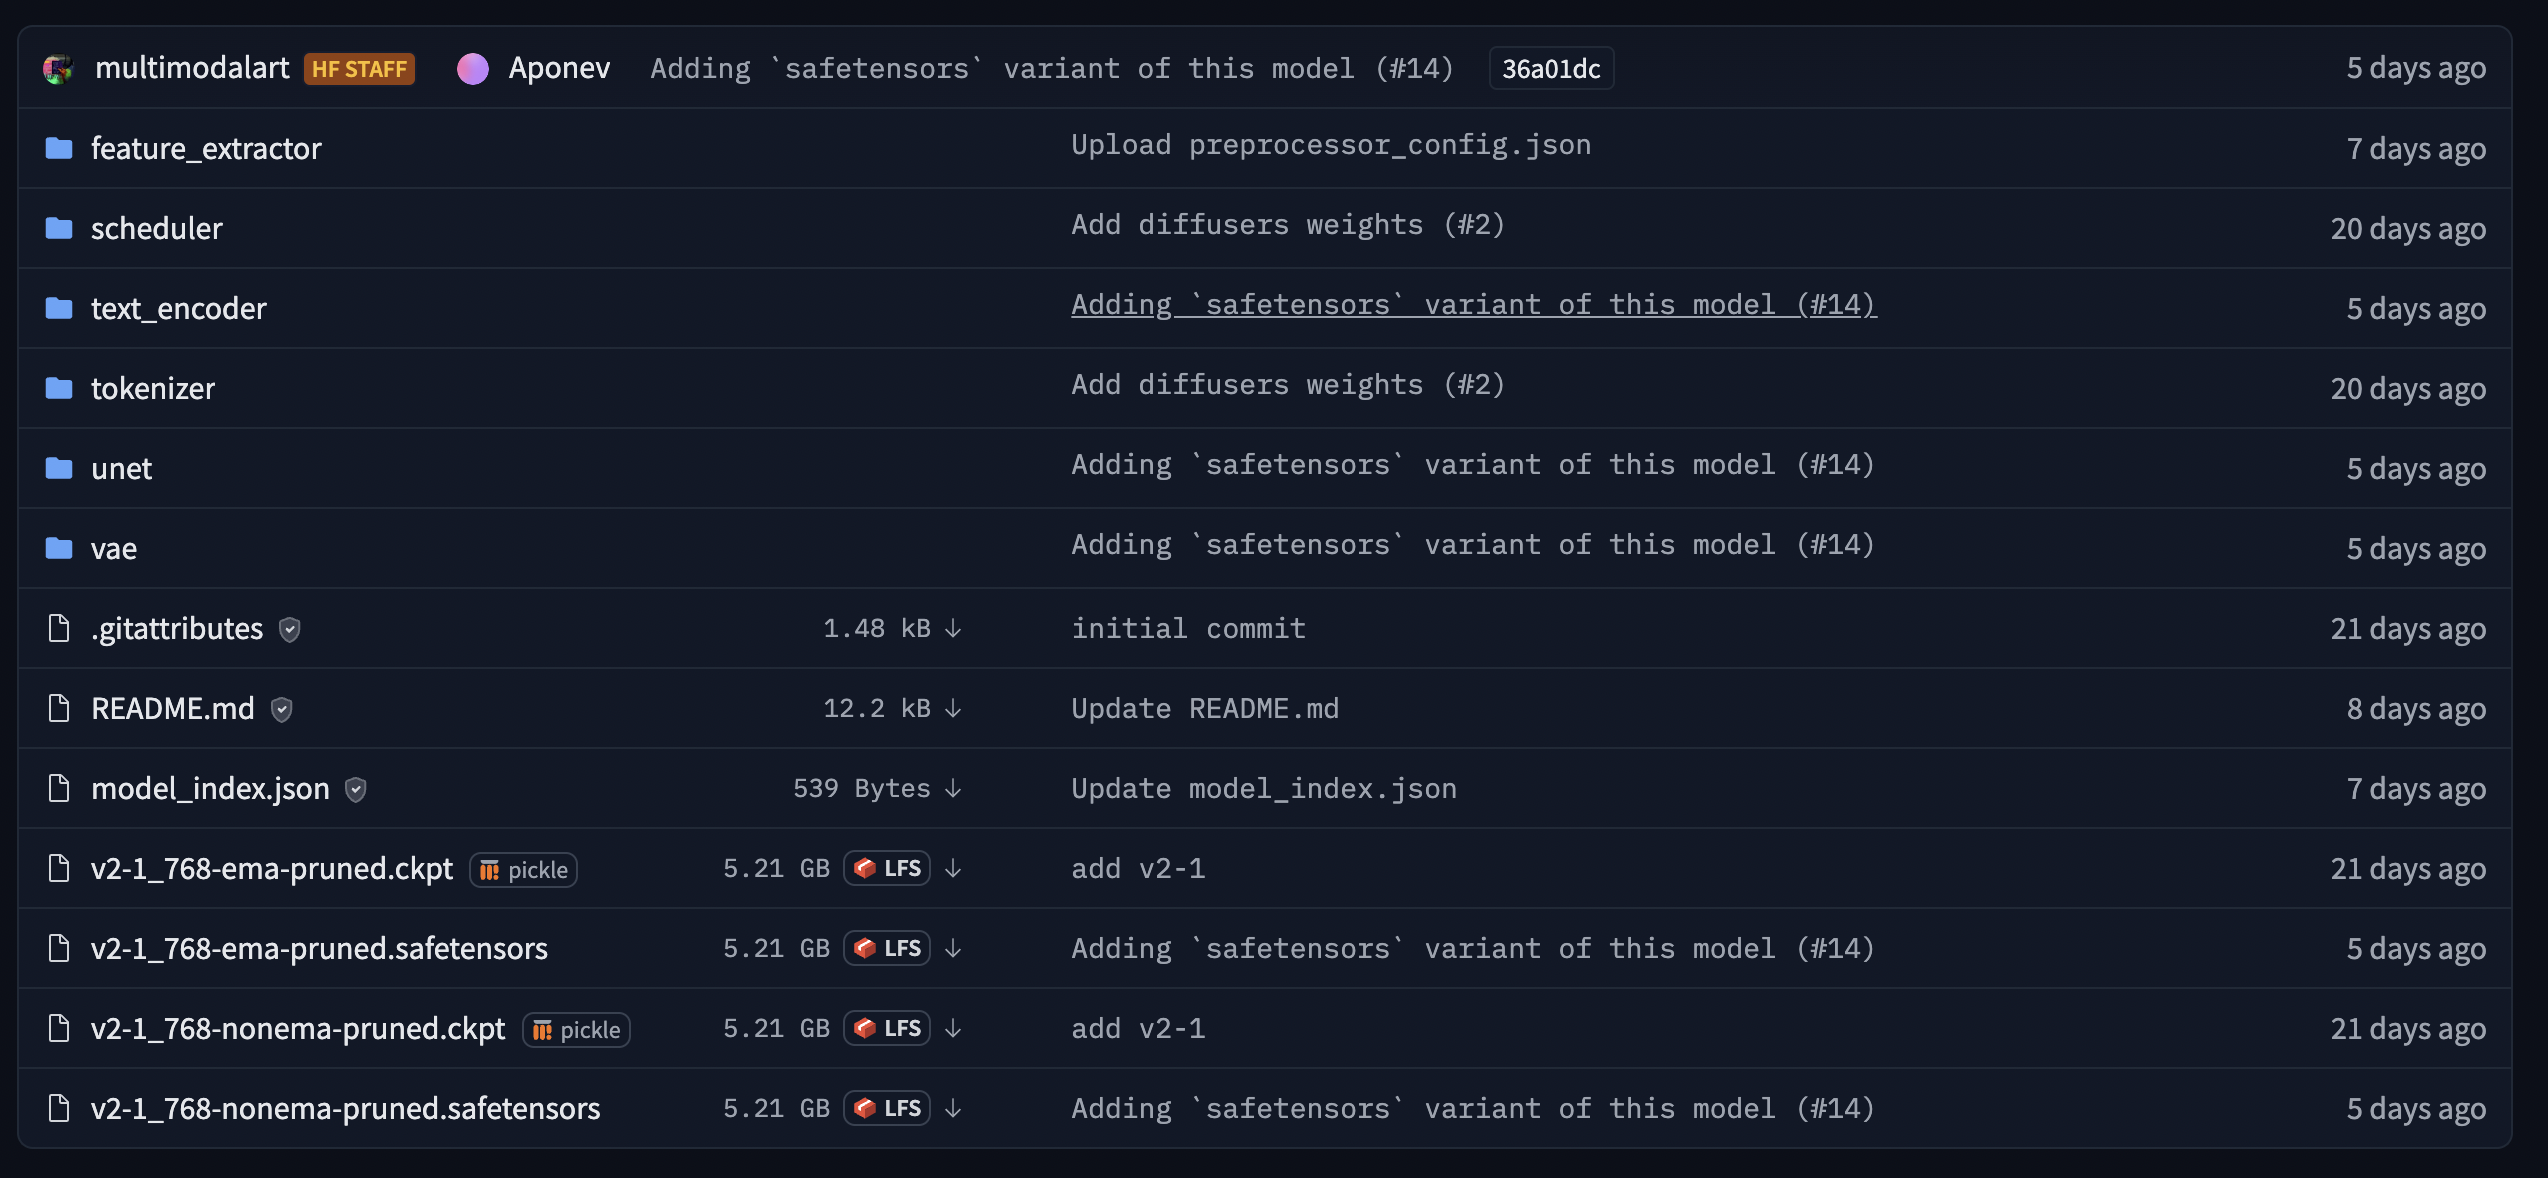Click the LFS badge on v2-1_768-nonema-pruned.safetensors

[887, 1108]
